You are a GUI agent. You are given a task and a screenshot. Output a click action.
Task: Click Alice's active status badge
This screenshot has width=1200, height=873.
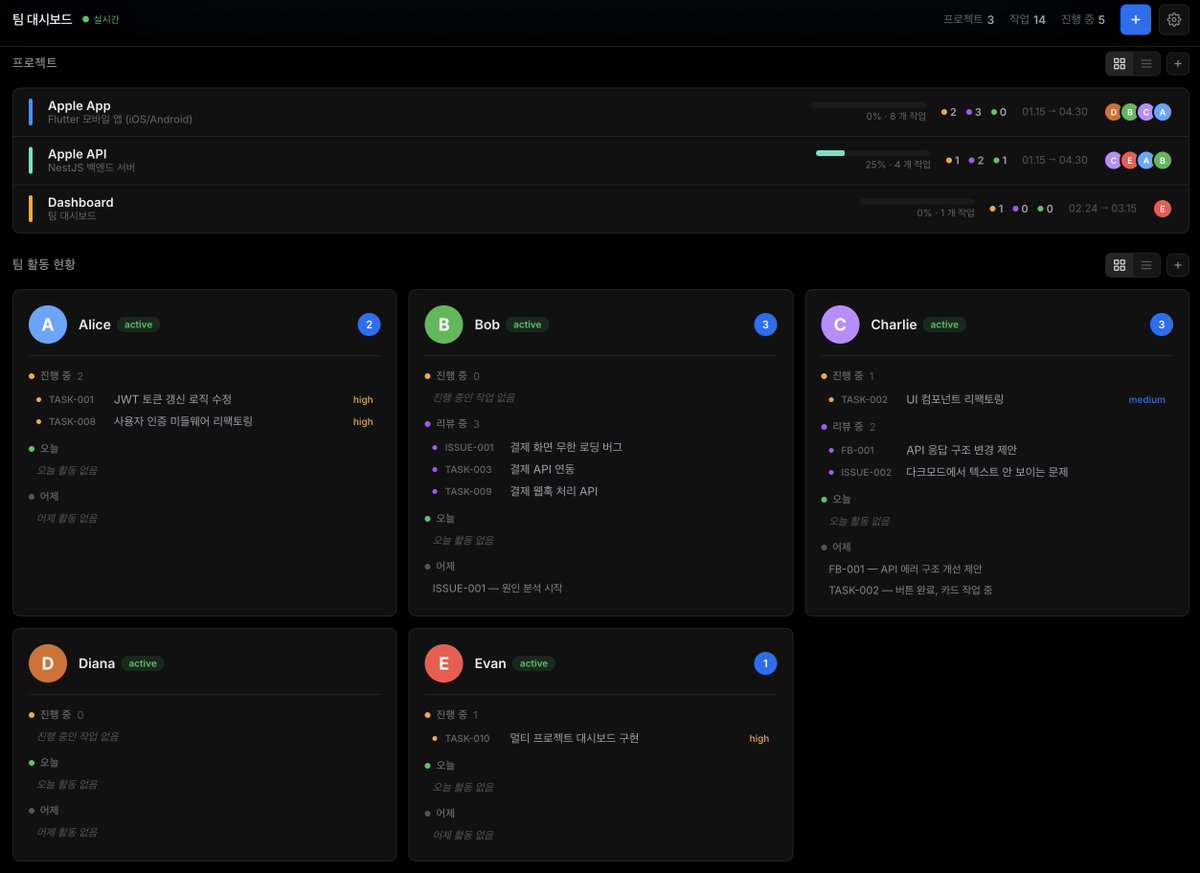[x=139, y=325]
